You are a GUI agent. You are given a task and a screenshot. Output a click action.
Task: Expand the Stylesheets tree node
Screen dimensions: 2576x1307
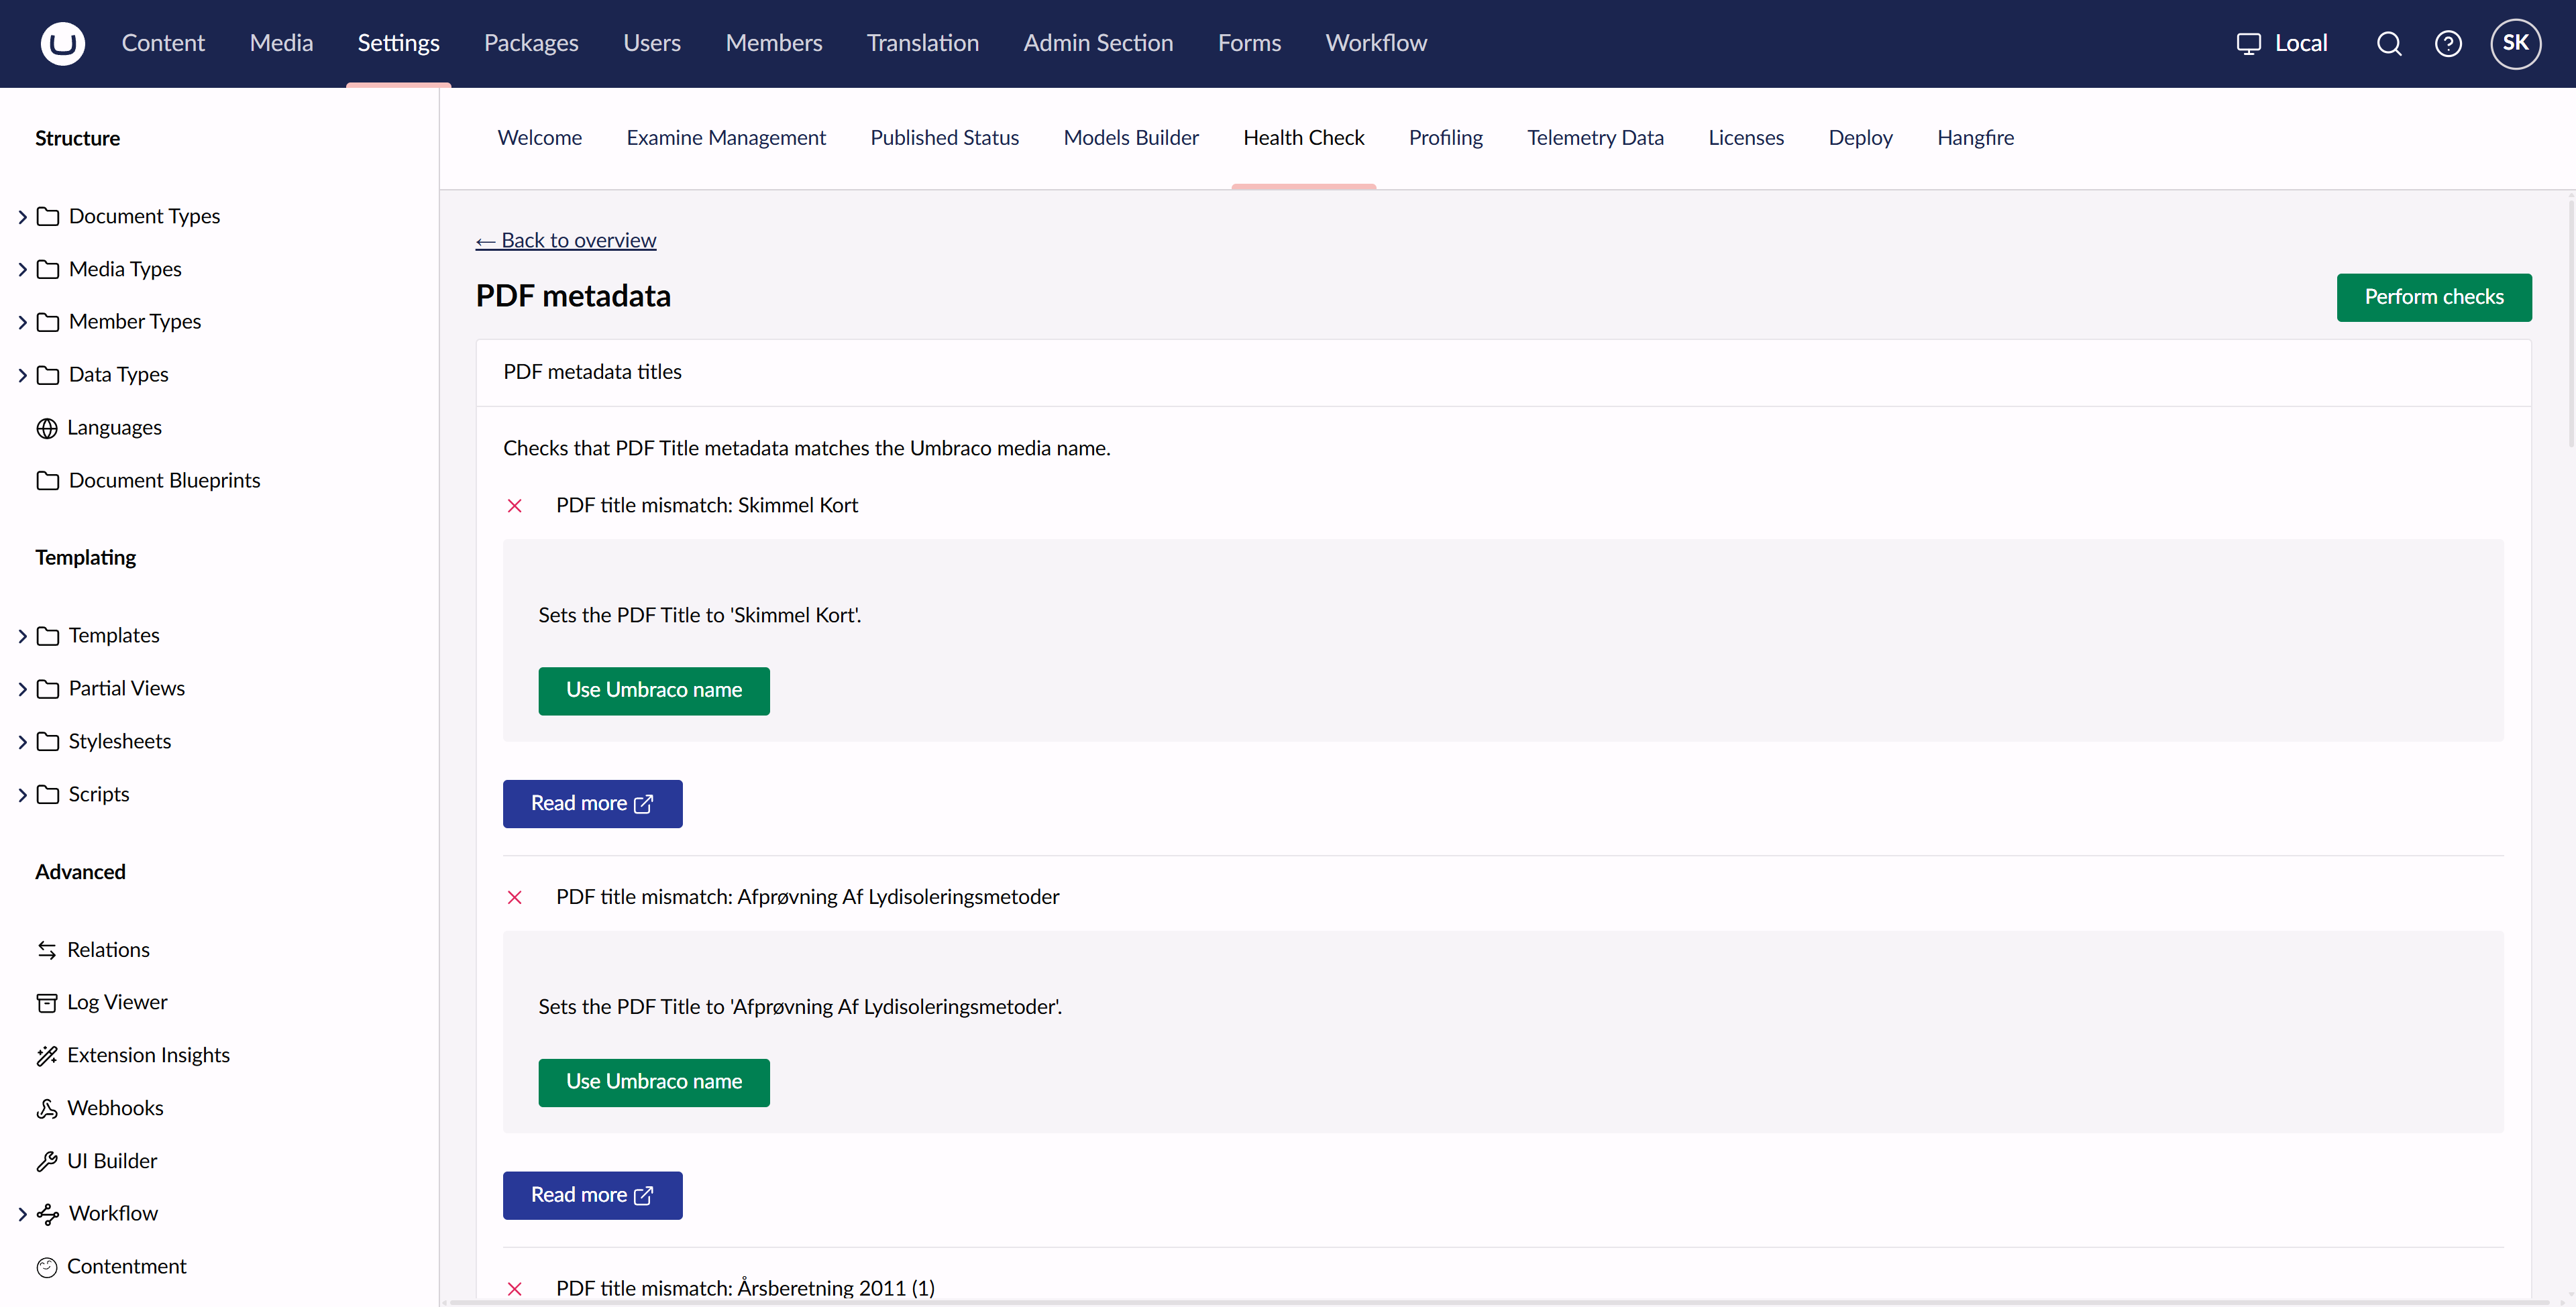22,742
